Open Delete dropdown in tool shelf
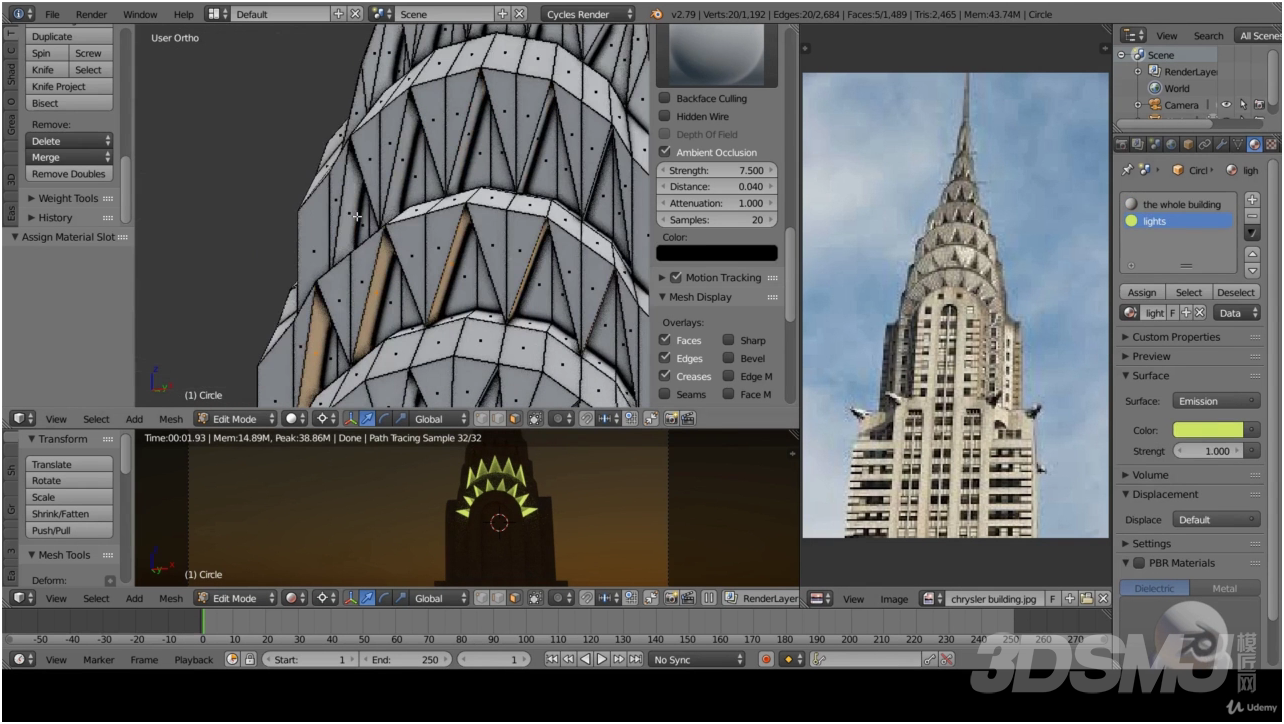The width and height of the screenshot is (1284, 724). [x=69, y=141]
